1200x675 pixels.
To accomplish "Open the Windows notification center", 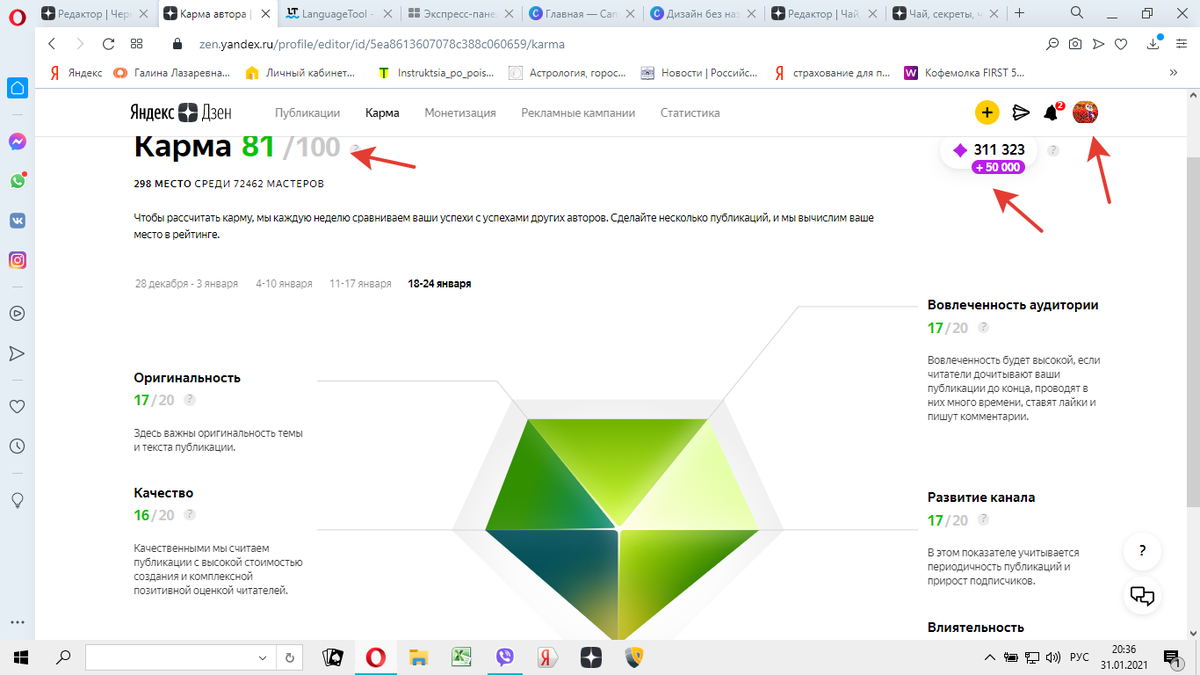I will pyautogui.click(x=1171, y=657).
